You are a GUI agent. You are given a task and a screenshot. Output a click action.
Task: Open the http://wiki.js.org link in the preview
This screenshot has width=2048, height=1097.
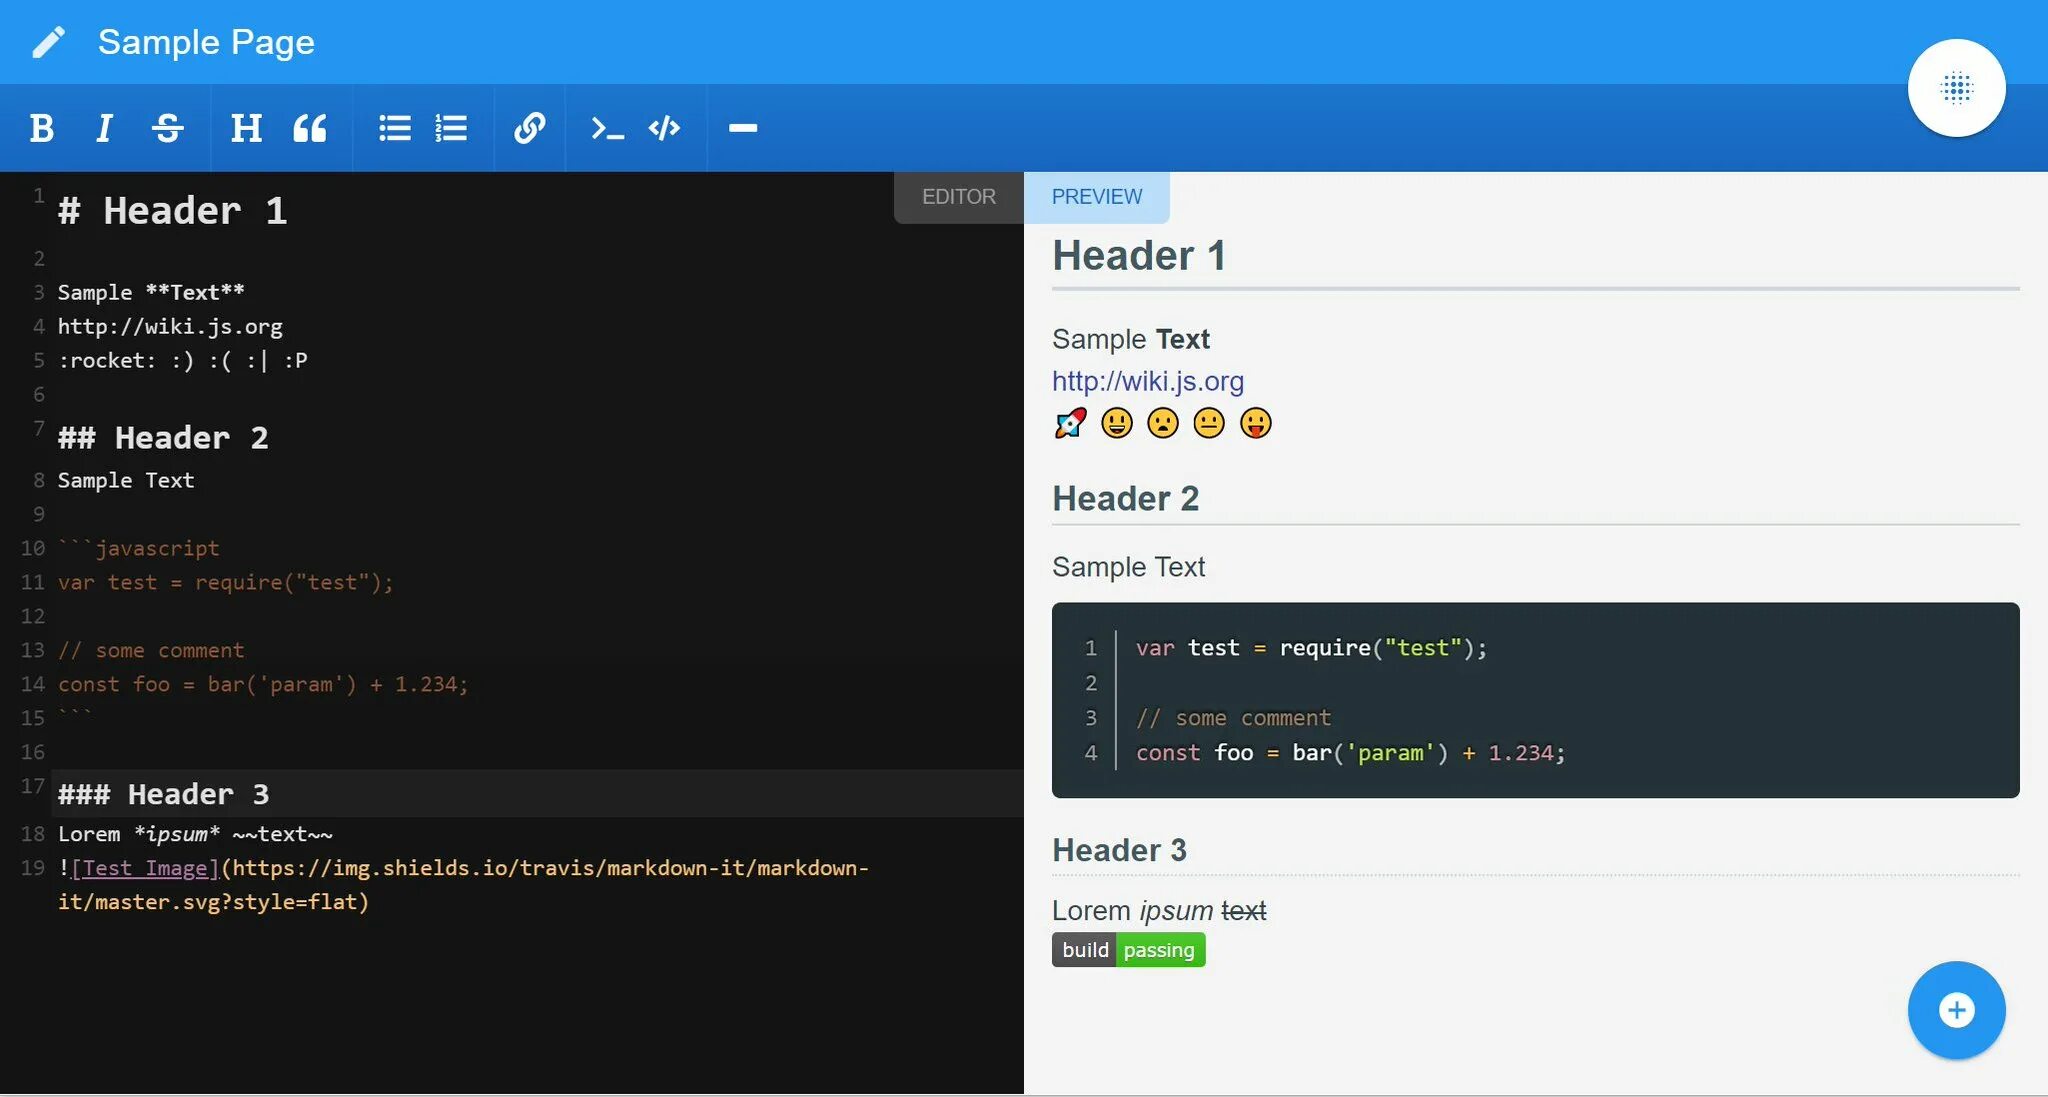click(1148, 381)
